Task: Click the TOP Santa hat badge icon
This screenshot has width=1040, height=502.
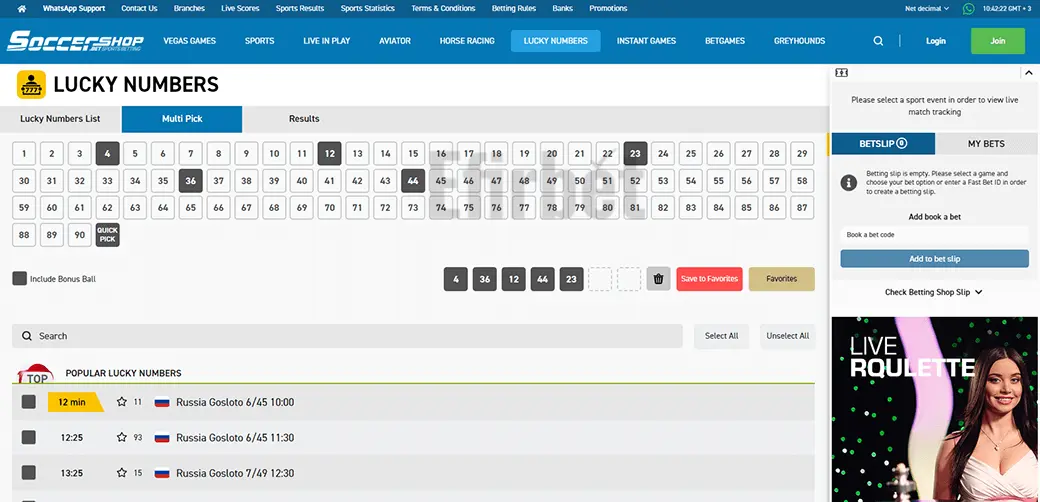Action: (x=34, y=375)
